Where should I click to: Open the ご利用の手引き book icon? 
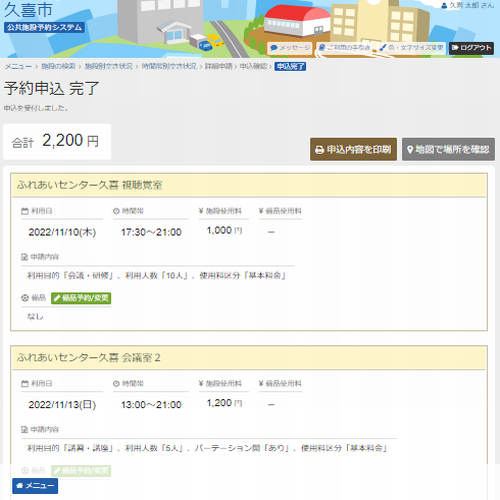tap(322, 48)
